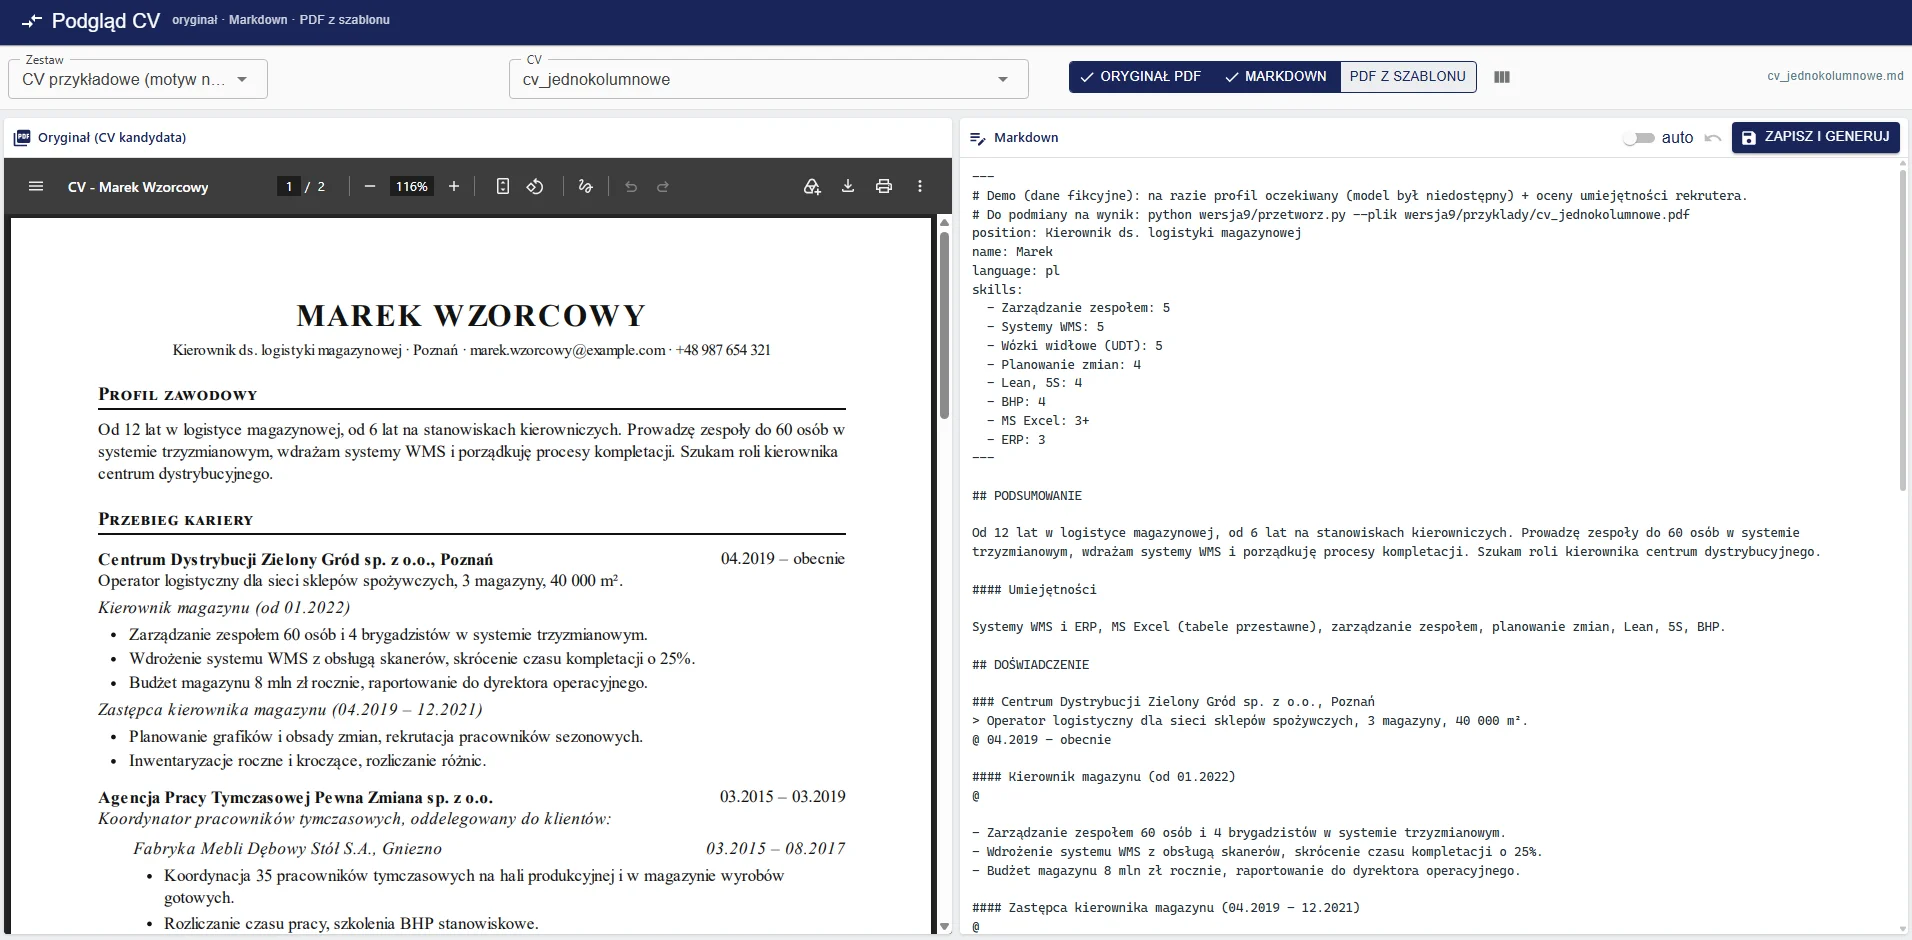The width and height of the screenshot is (1912, 940).
Task: Download the PDF file
Action: point(848,187)
